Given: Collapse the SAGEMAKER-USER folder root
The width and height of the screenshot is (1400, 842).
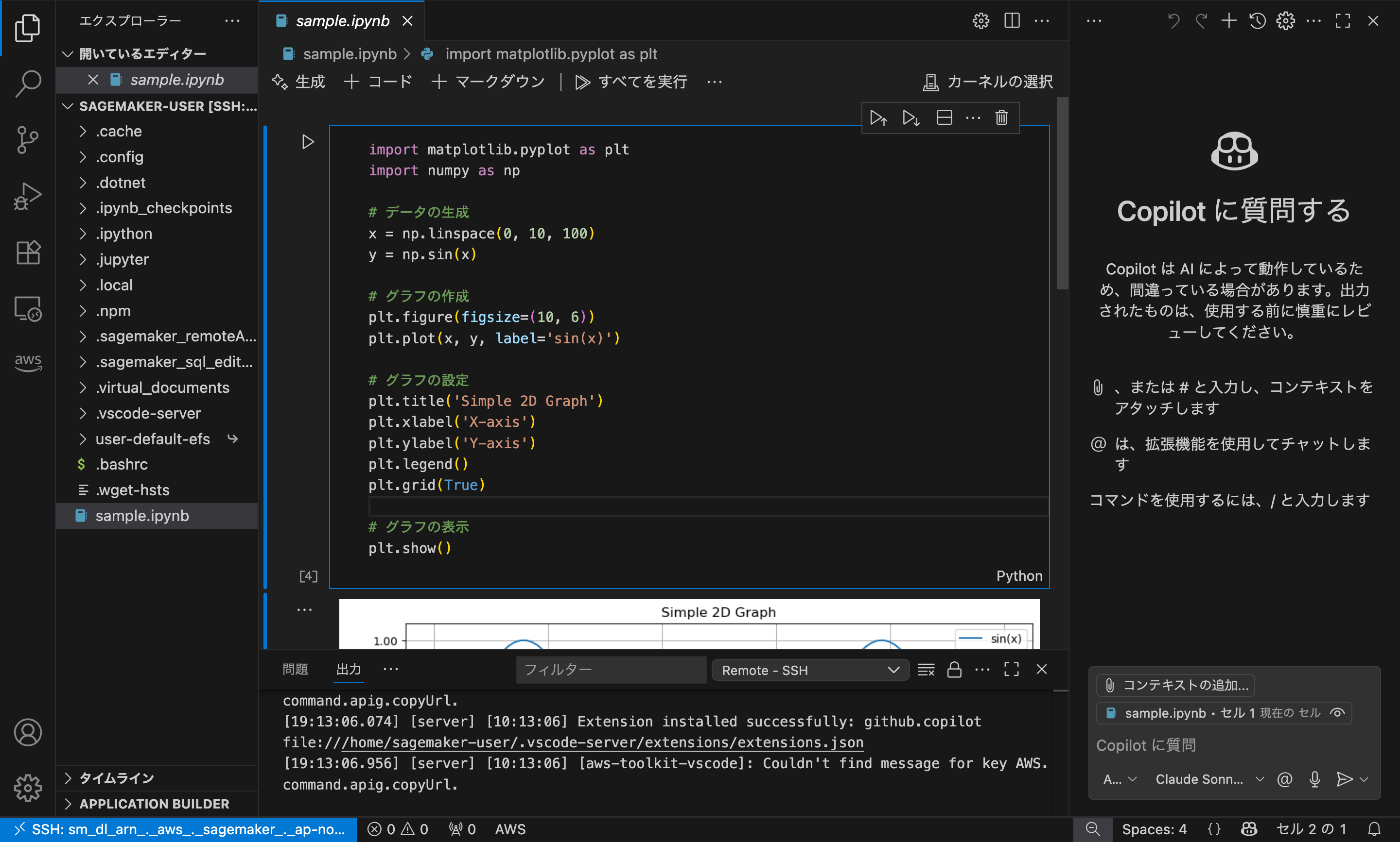Looking at the screenshot, I should (x=157, y=106).
